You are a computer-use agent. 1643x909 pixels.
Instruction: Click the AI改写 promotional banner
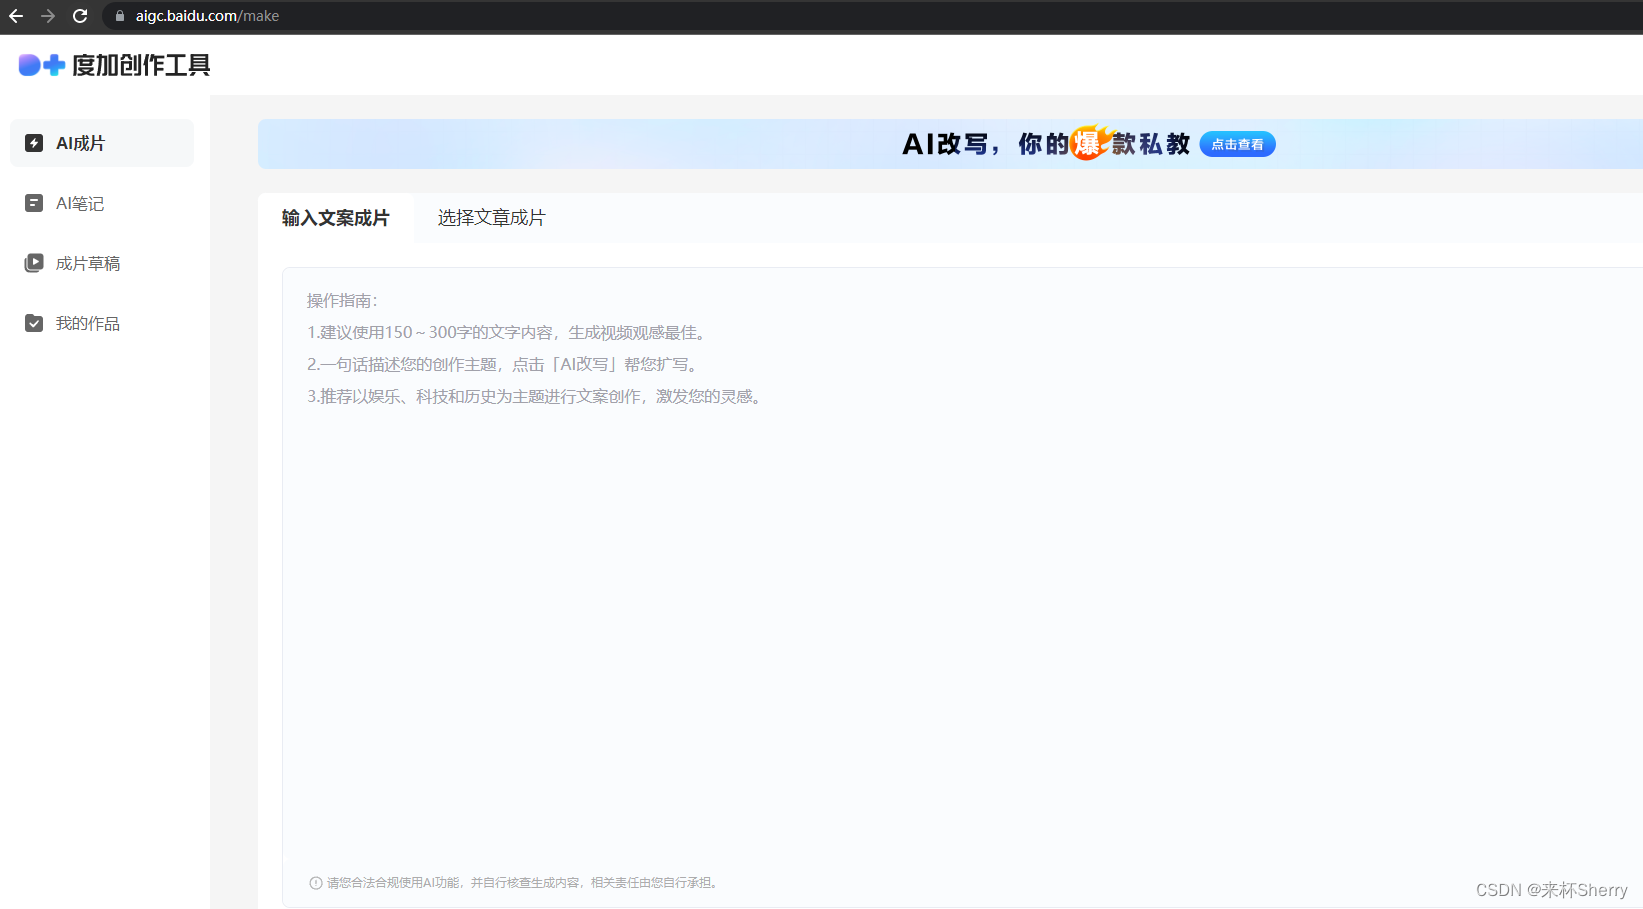click(x=950, y=144)
